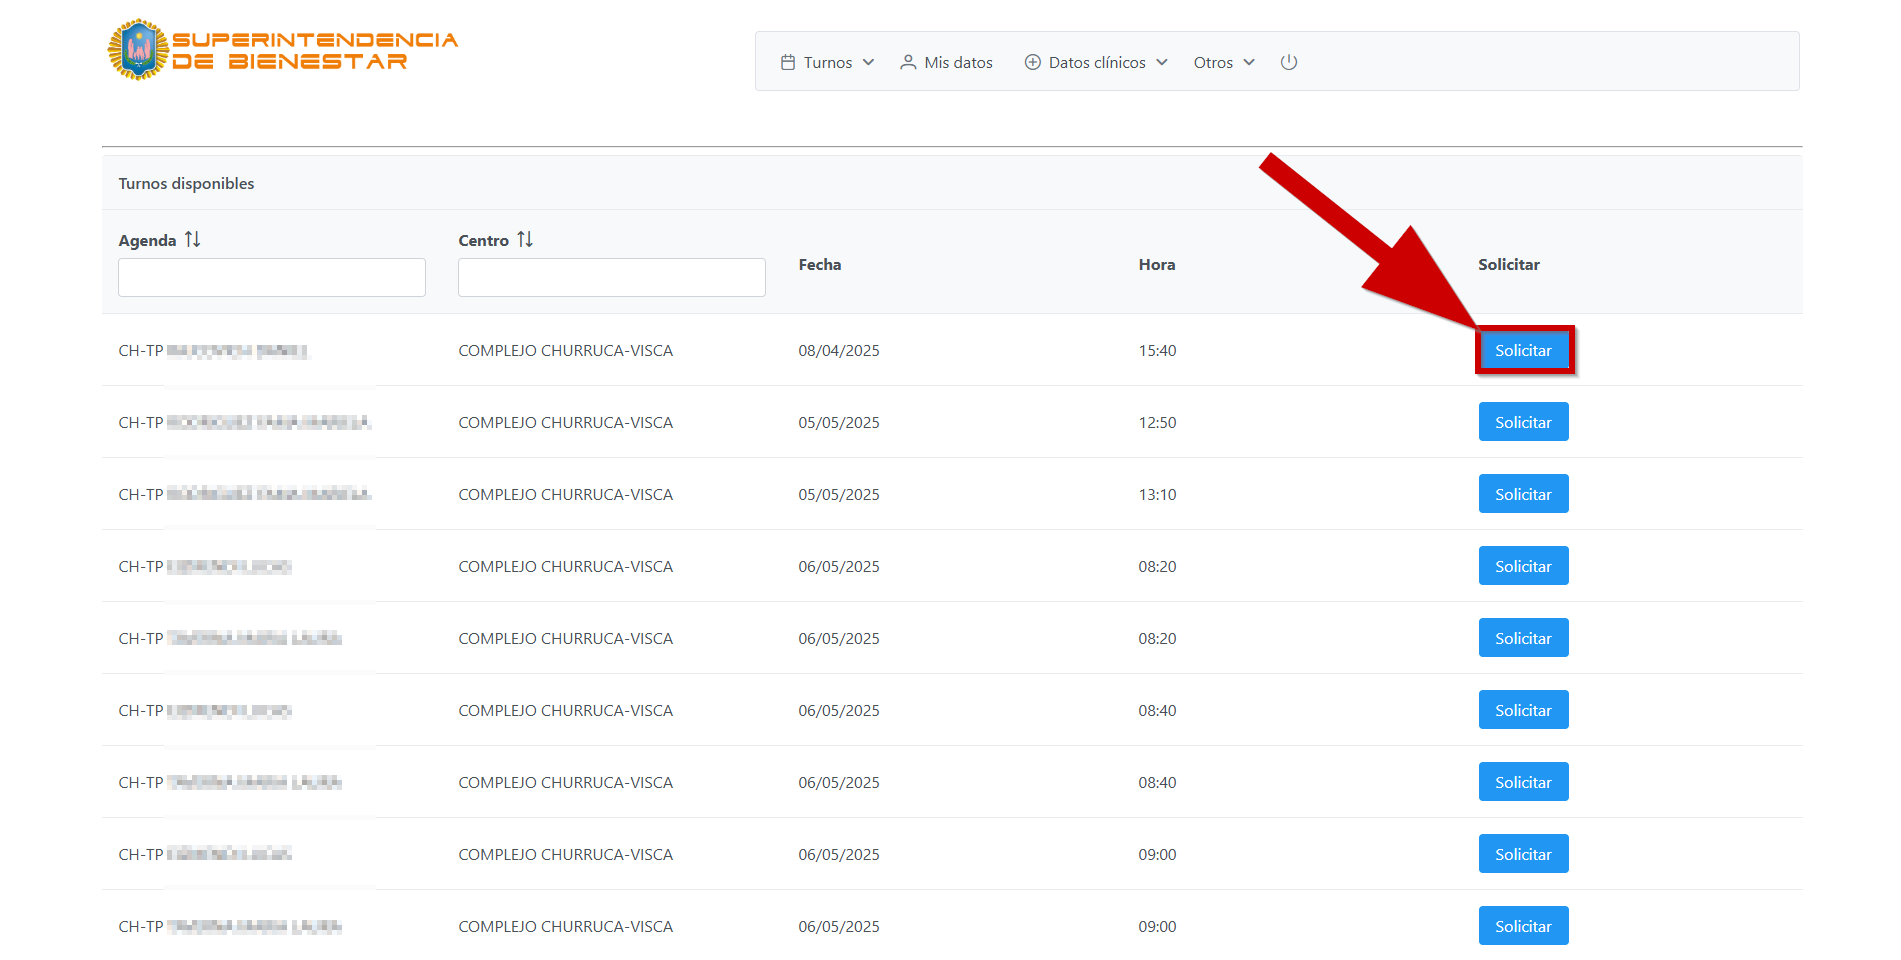Expand the Datos clínicos dropdown chevron
This screenshot has height=960, width=1901.
click(1162, 62)
